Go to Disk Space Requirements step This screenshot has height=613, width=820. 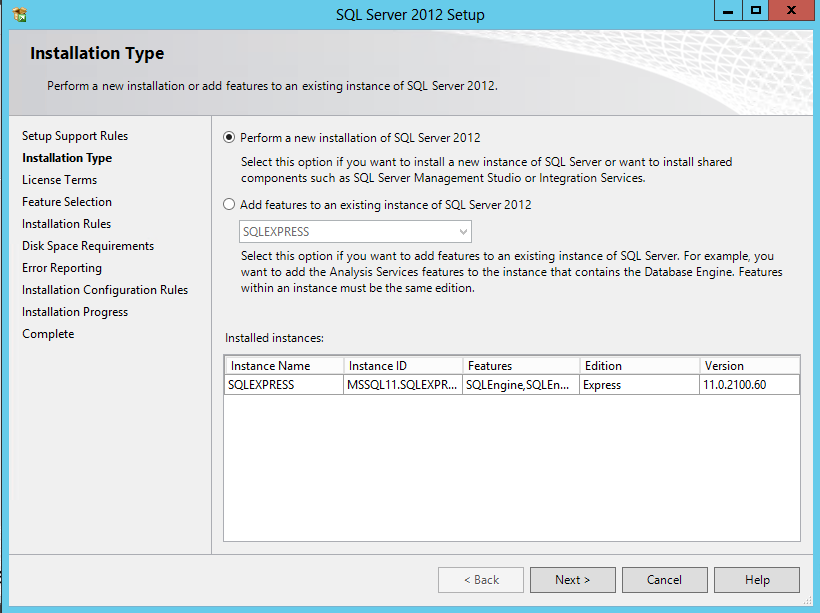click(x=88, y=246)
